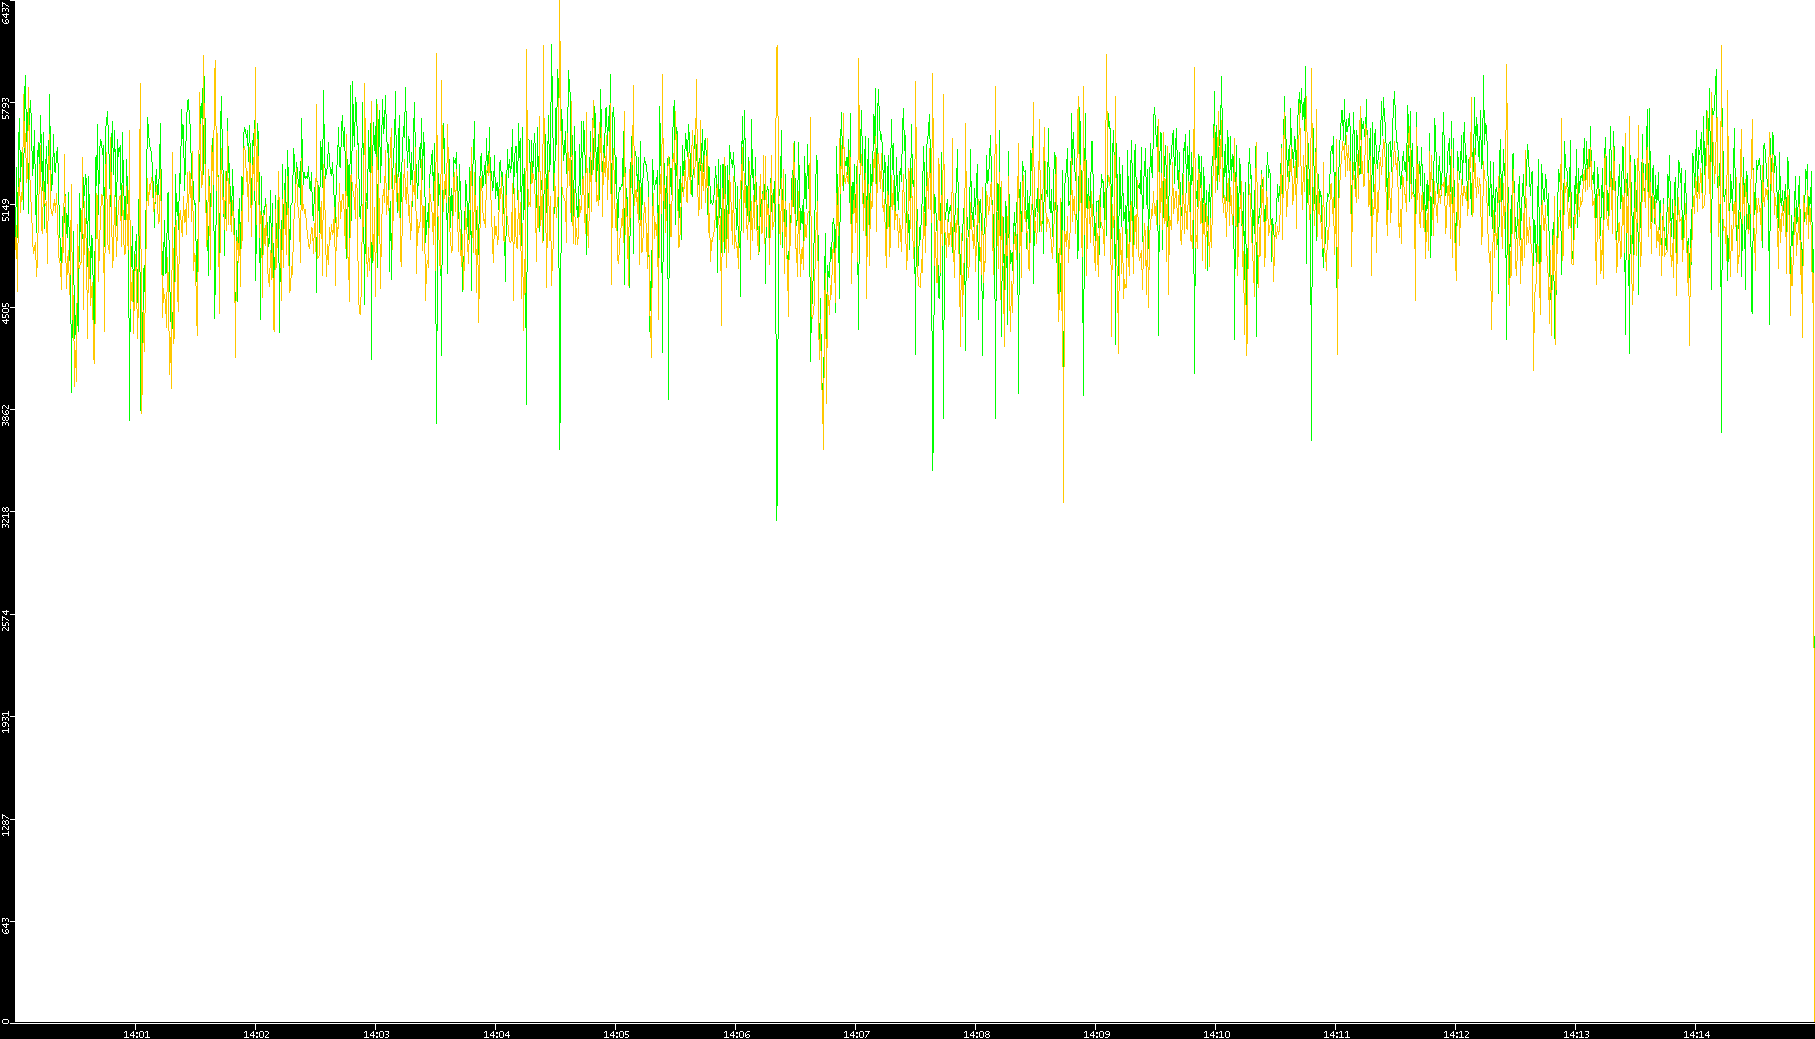
Task: Select the 1287 value axis label
Action: coord(6,824)
